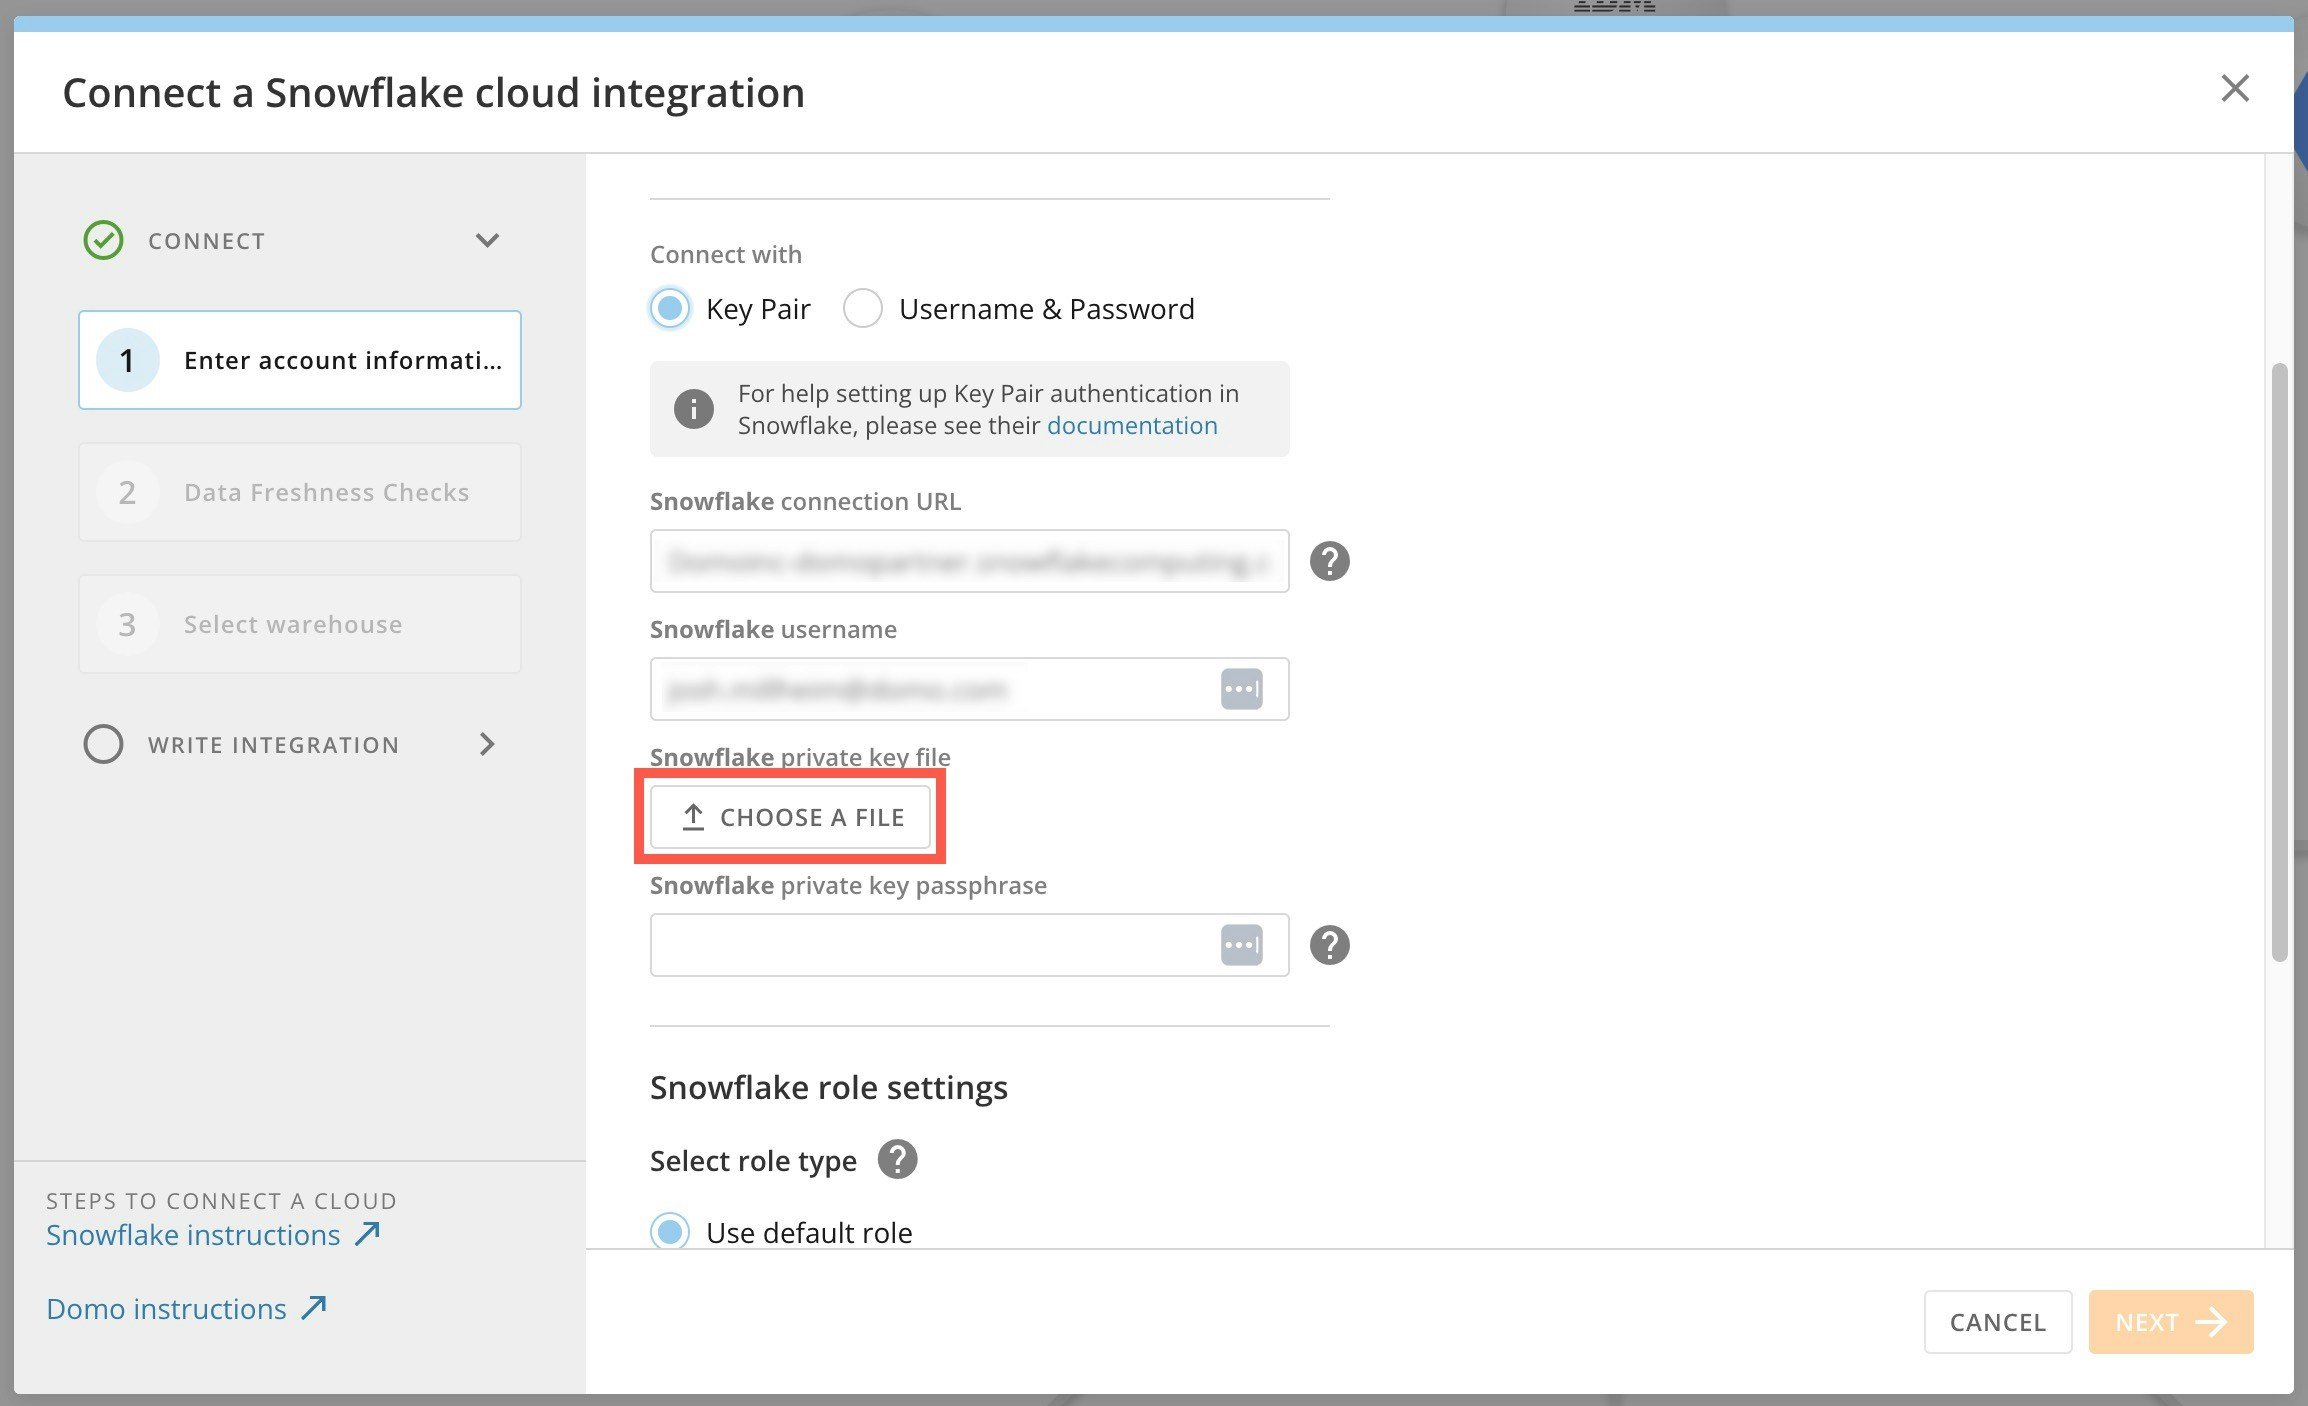Image resolution: width=2308 pixels, height=1406 pixels.
Task: Open step 2 Data Freshness Checks
Action: (300, 492)
